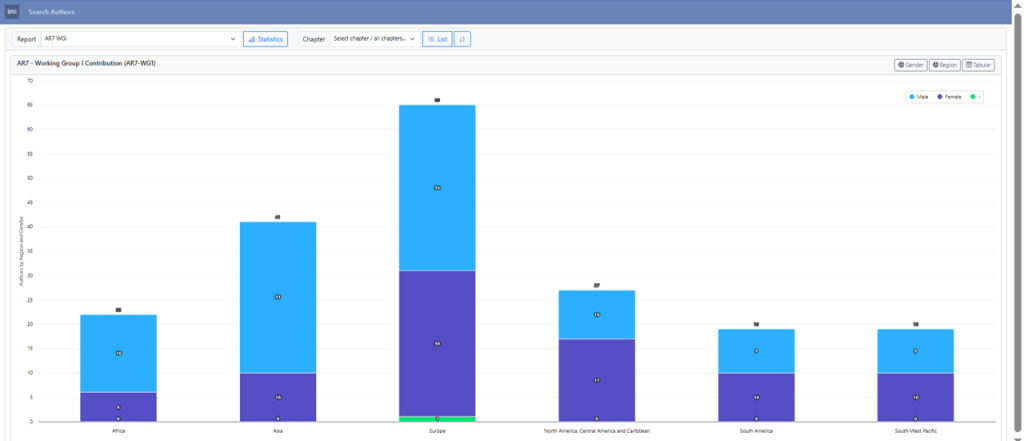Screen dimensions: 1024x441
Task: Open the Tabular data view
Action: pyautogui.click(x=978, y=65)
